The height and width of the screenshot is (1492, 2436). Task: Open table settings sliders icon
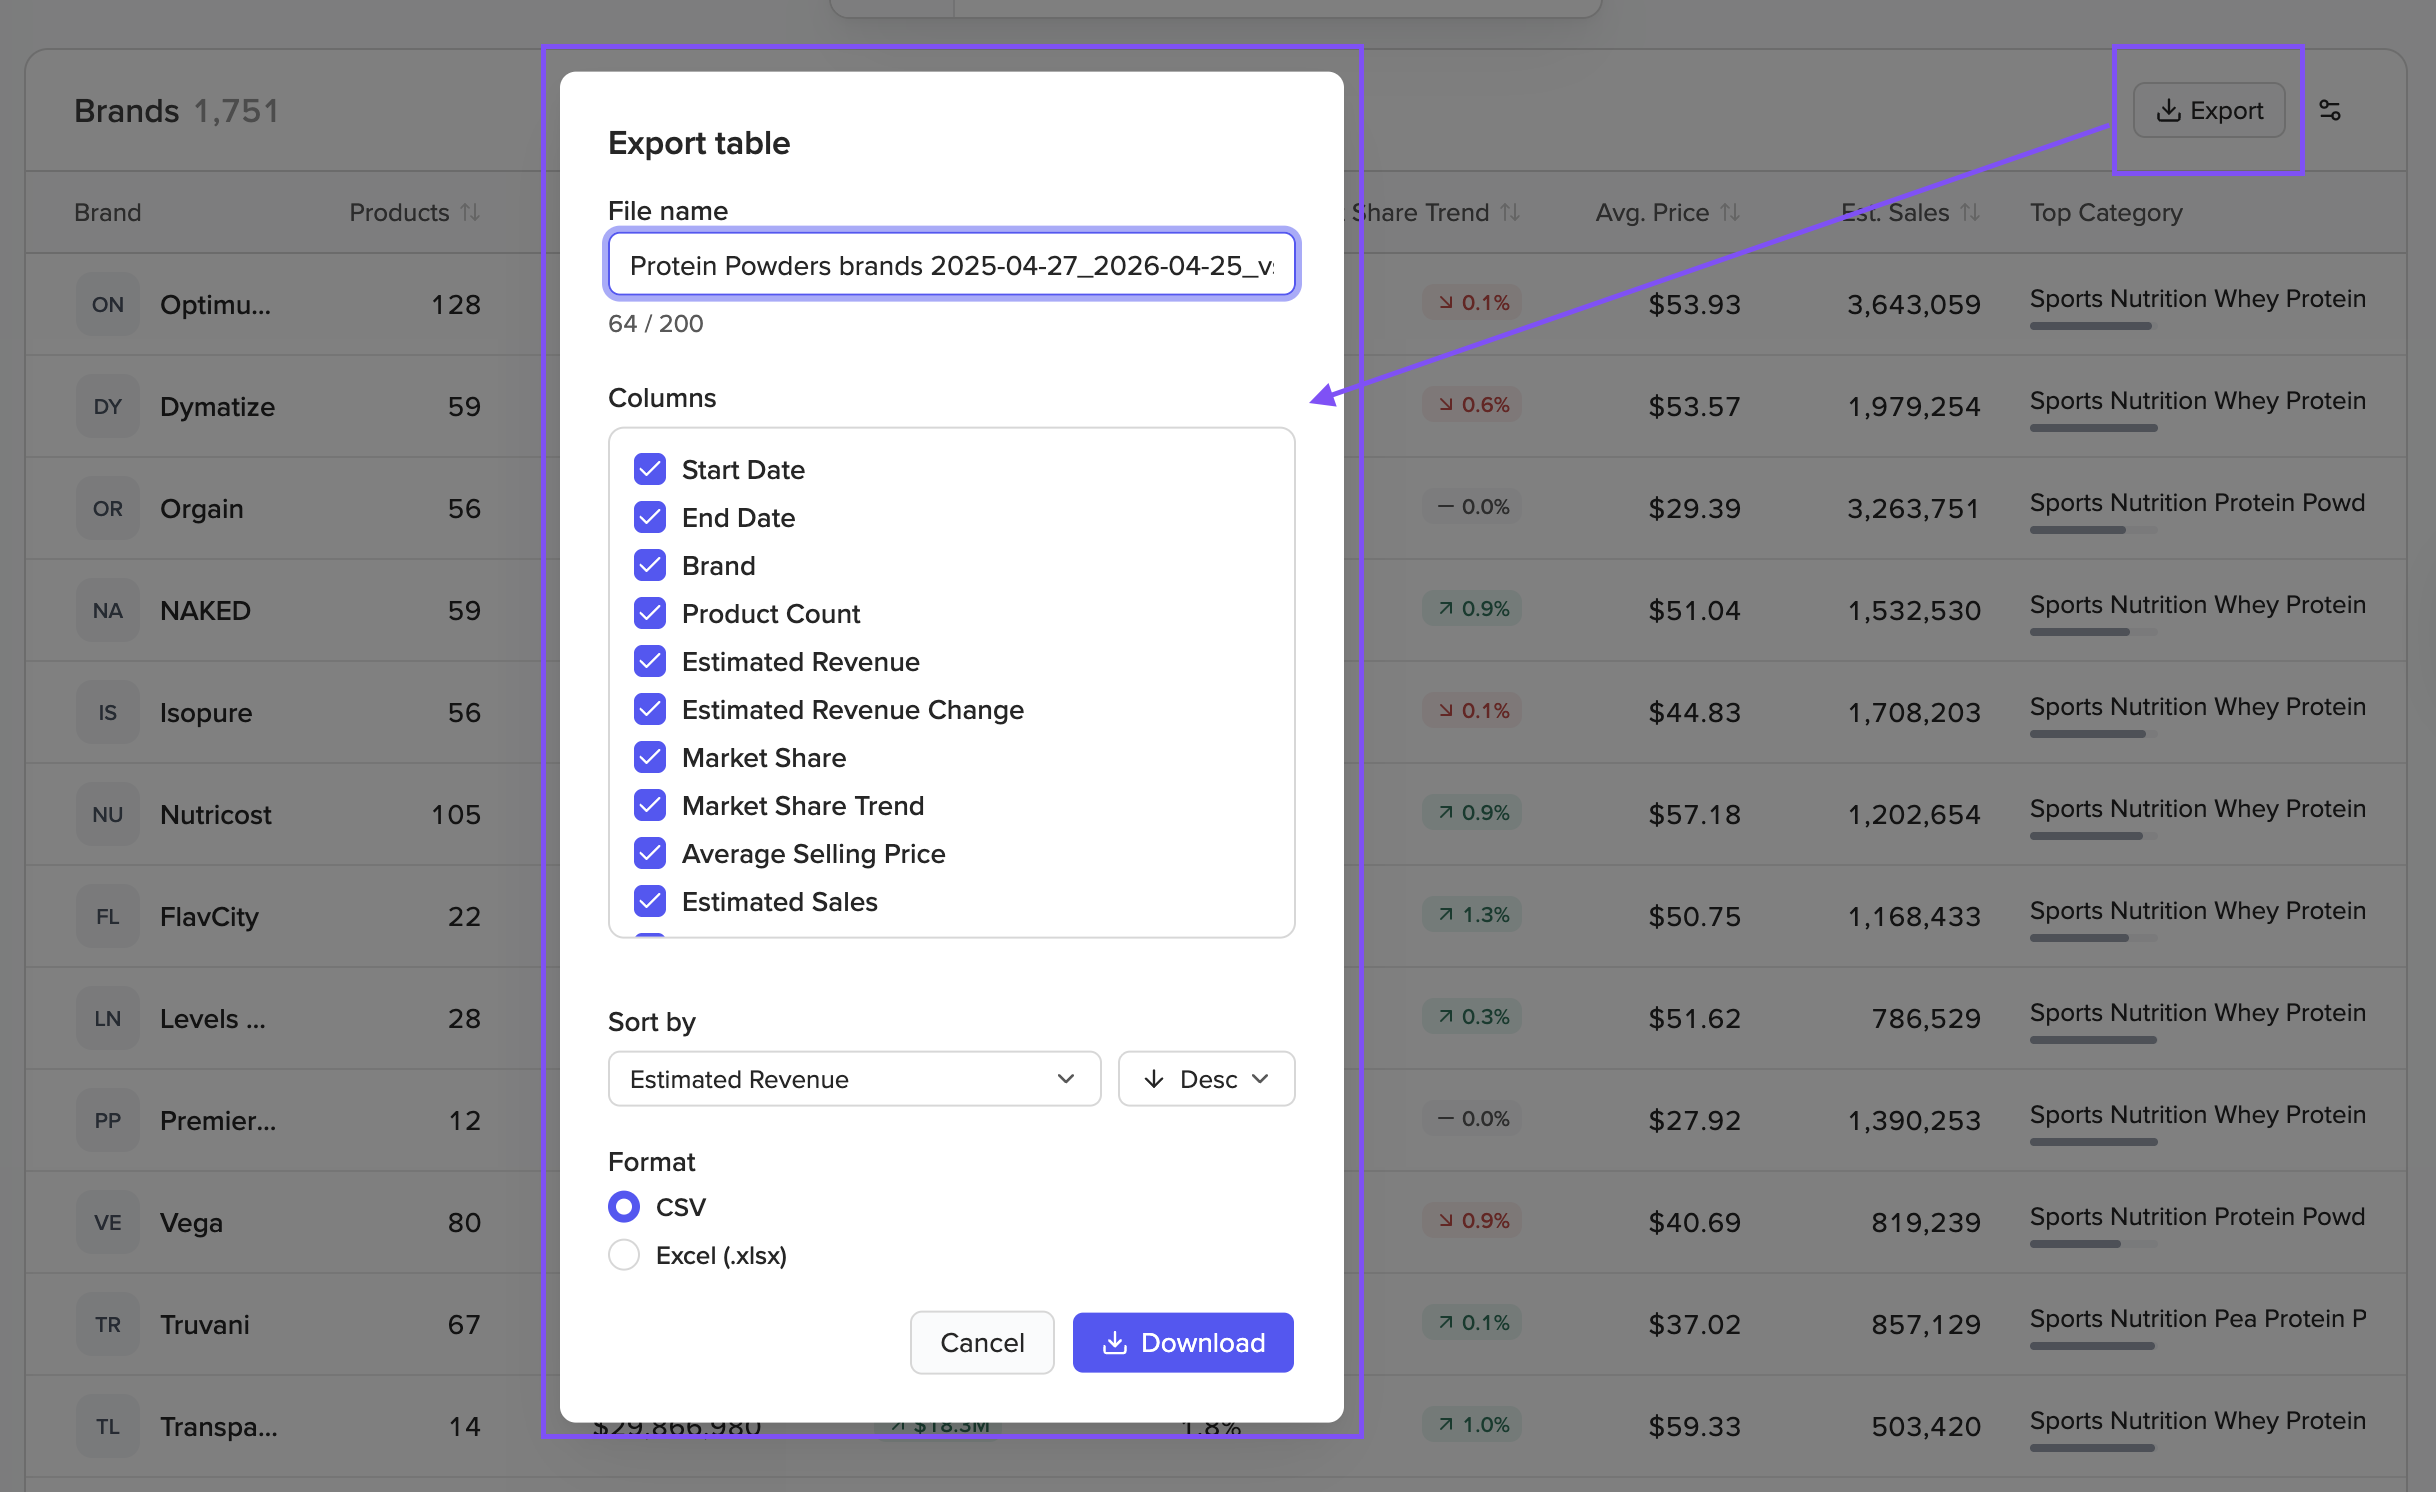click(2330, 110)
